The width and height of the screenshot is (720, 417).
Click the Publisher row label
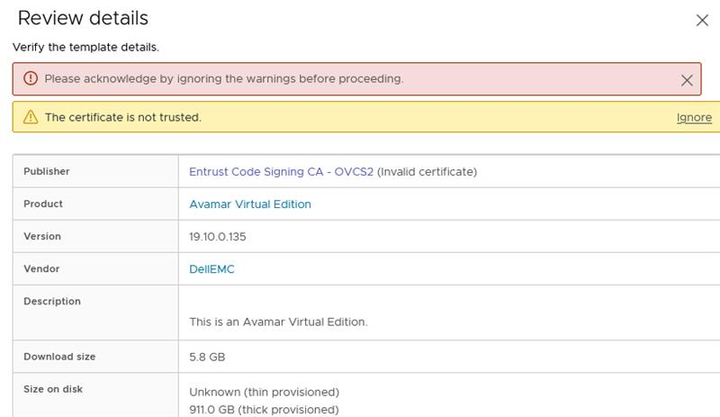[x=47, y=172]
